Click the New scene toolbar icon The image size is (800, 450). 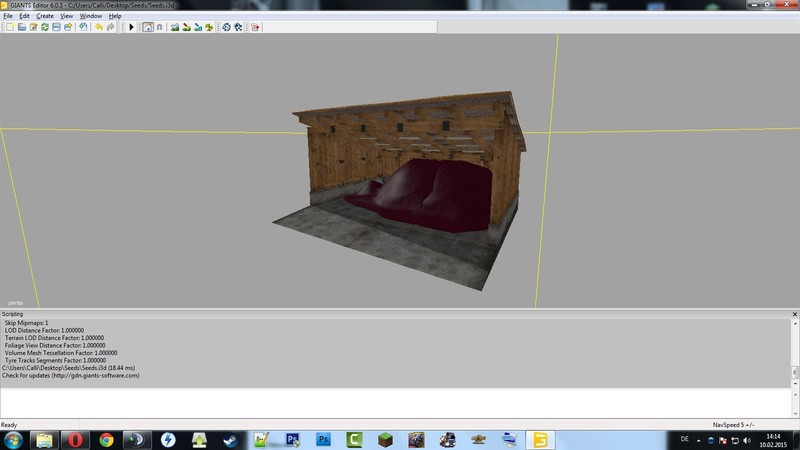click(x=9, y=27)
